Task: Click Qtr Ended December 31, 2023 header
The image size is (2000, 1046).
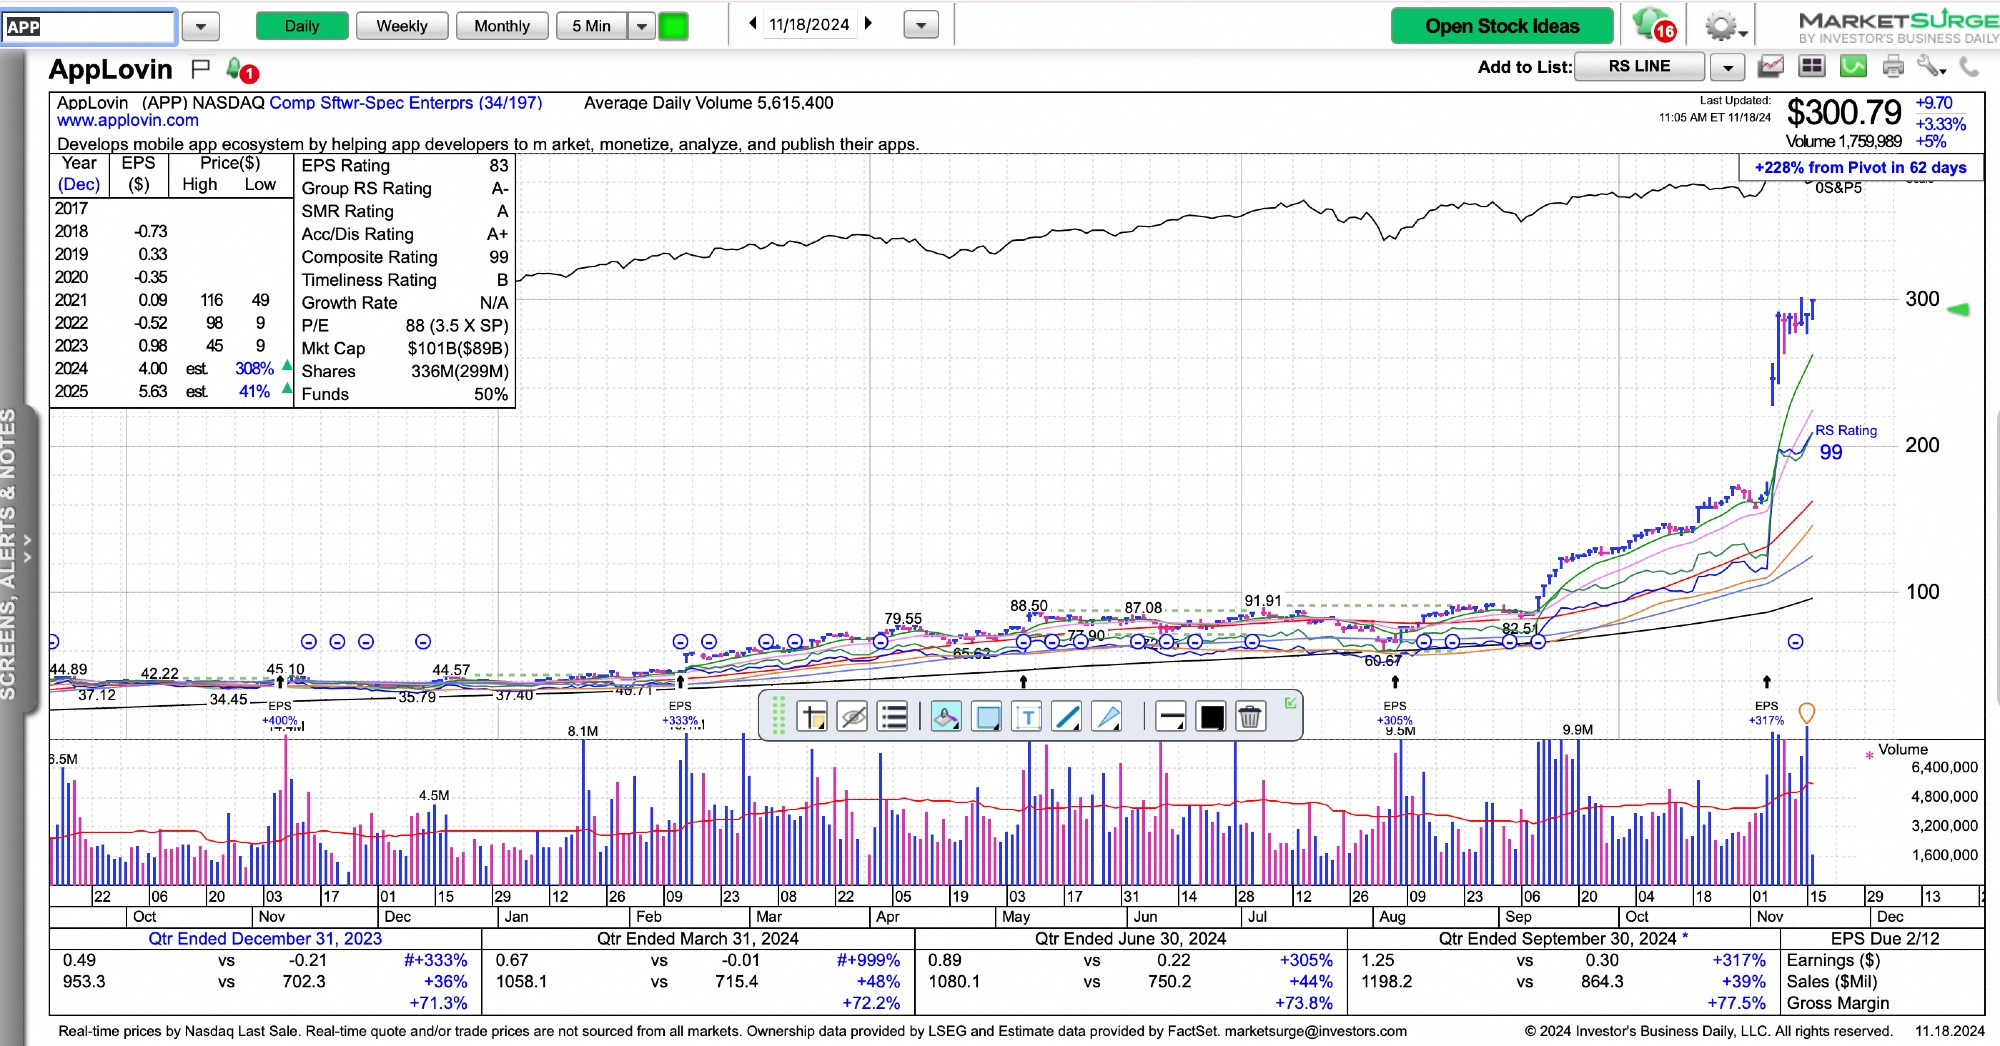Action: 265,939
